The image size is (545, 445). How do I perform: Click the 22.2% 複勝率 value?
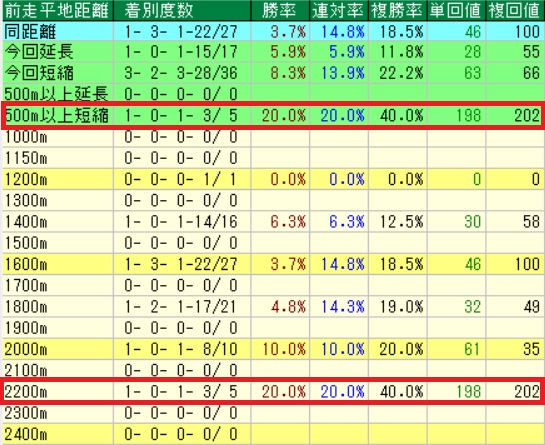(x=401, y=73)
